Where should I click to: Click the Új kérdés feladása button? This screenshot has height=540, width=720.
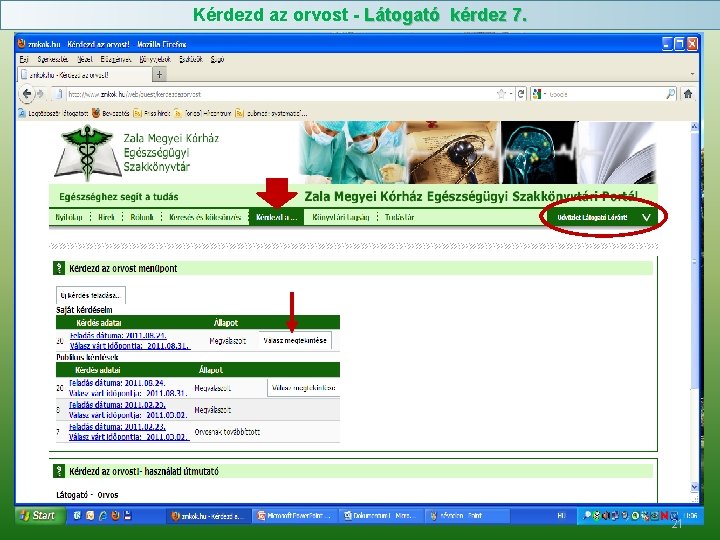click(x=90, y=295)
